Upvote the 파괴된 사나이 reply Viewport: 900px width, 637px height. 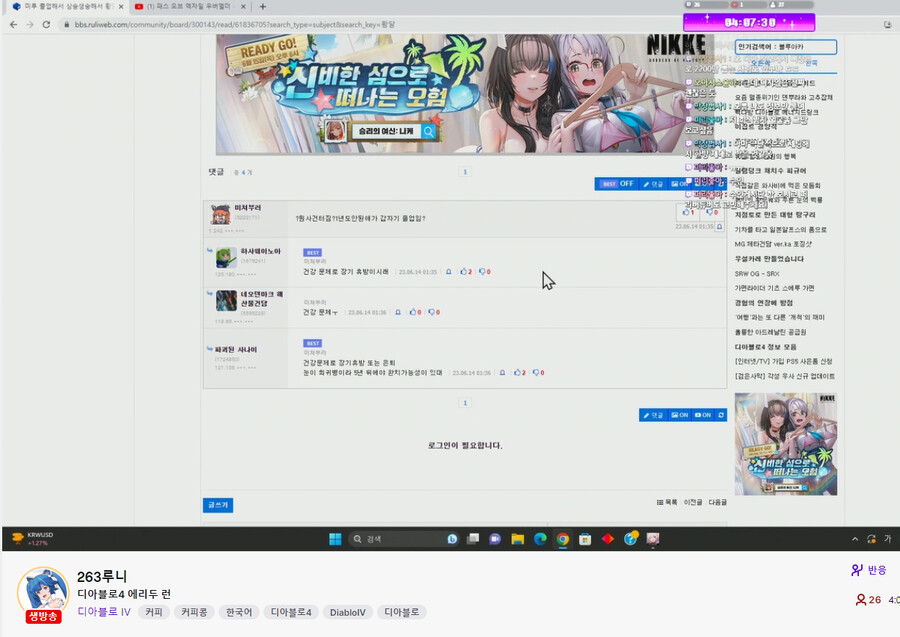click(x=519, y=373)
